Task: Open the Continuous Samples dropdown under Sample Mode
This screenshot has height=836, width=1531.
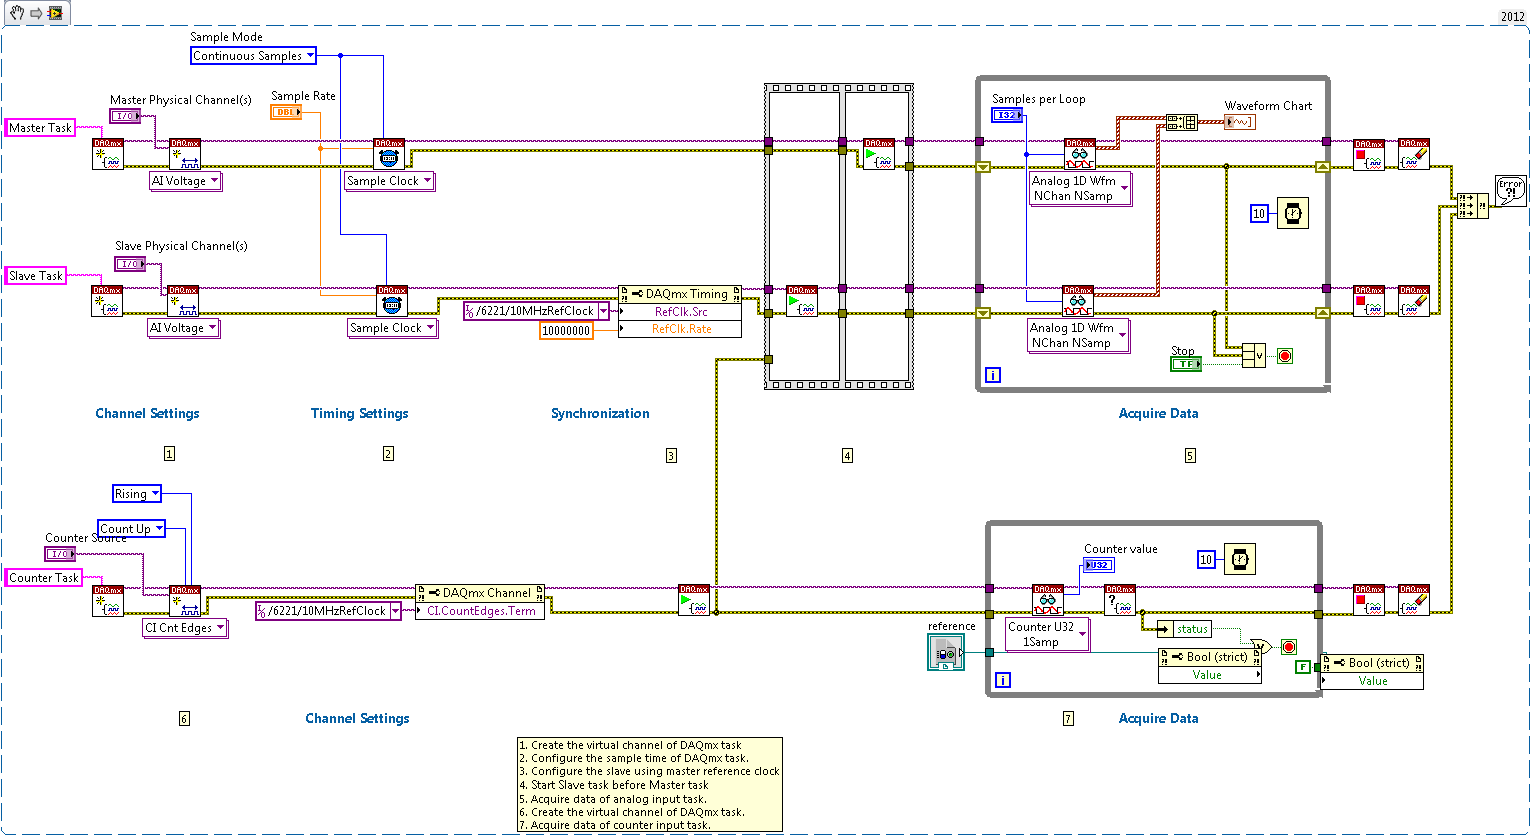Action: tap(253, 55)
